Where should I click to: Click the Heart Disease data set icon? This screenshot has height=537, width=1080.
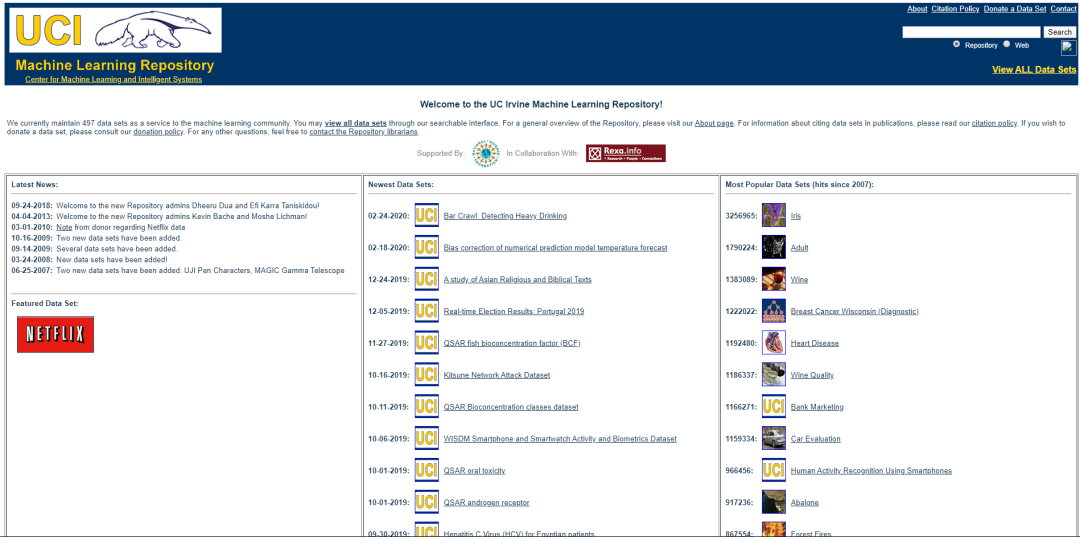[x=773, y=343]
